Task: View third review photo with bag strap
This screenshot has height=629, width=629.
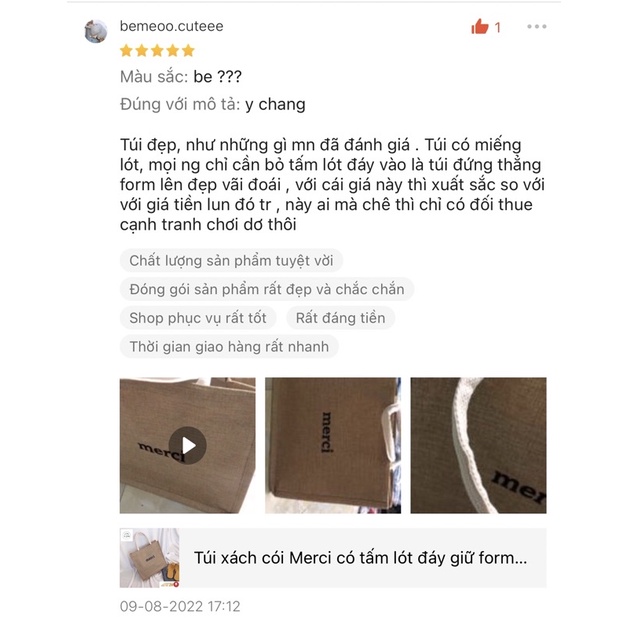Action: coord(478,445)
